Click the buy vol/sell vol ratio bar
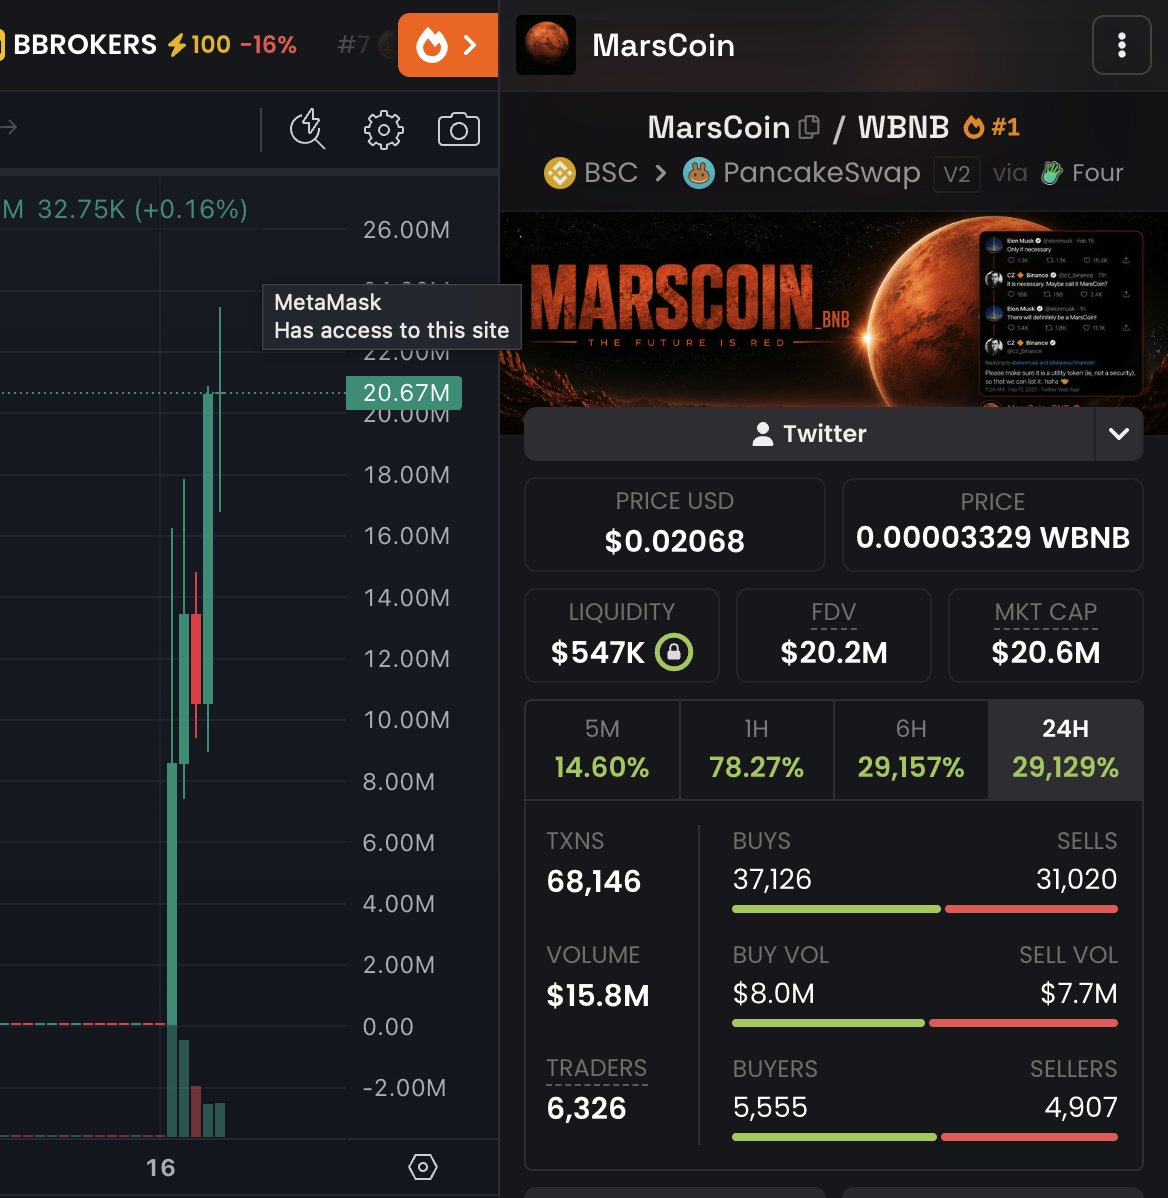This screenshot has height=1198, width=1168. click(924, 1023)
